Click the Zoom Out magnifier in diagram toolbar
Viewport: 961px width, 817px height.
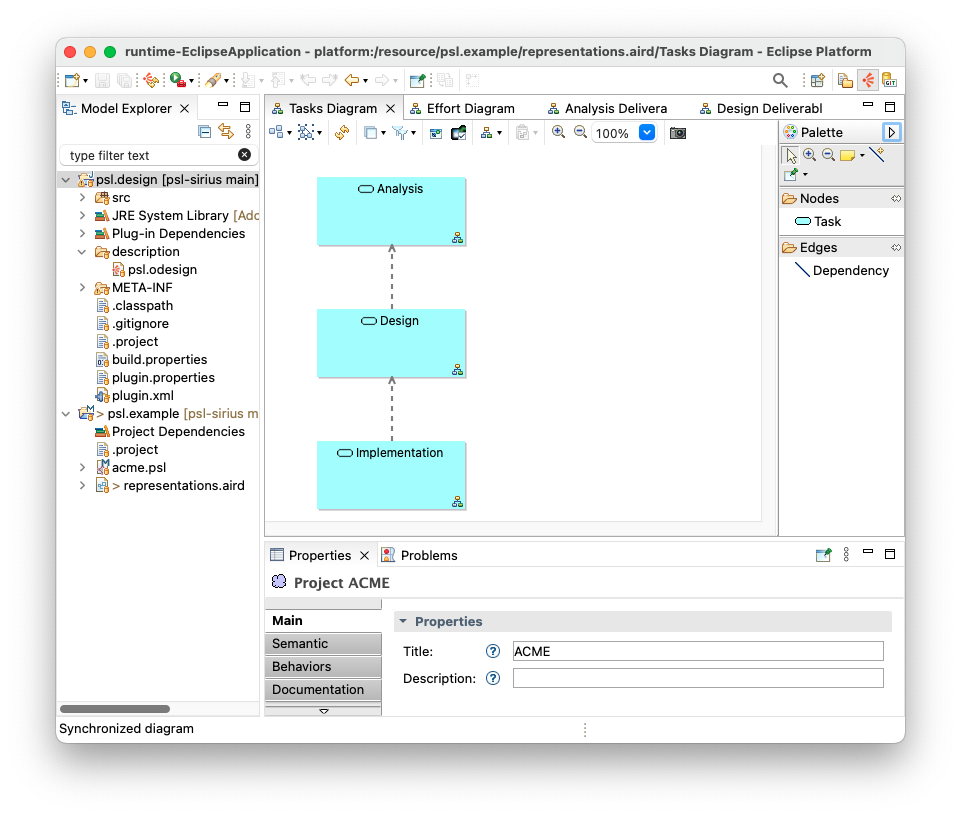580,132
